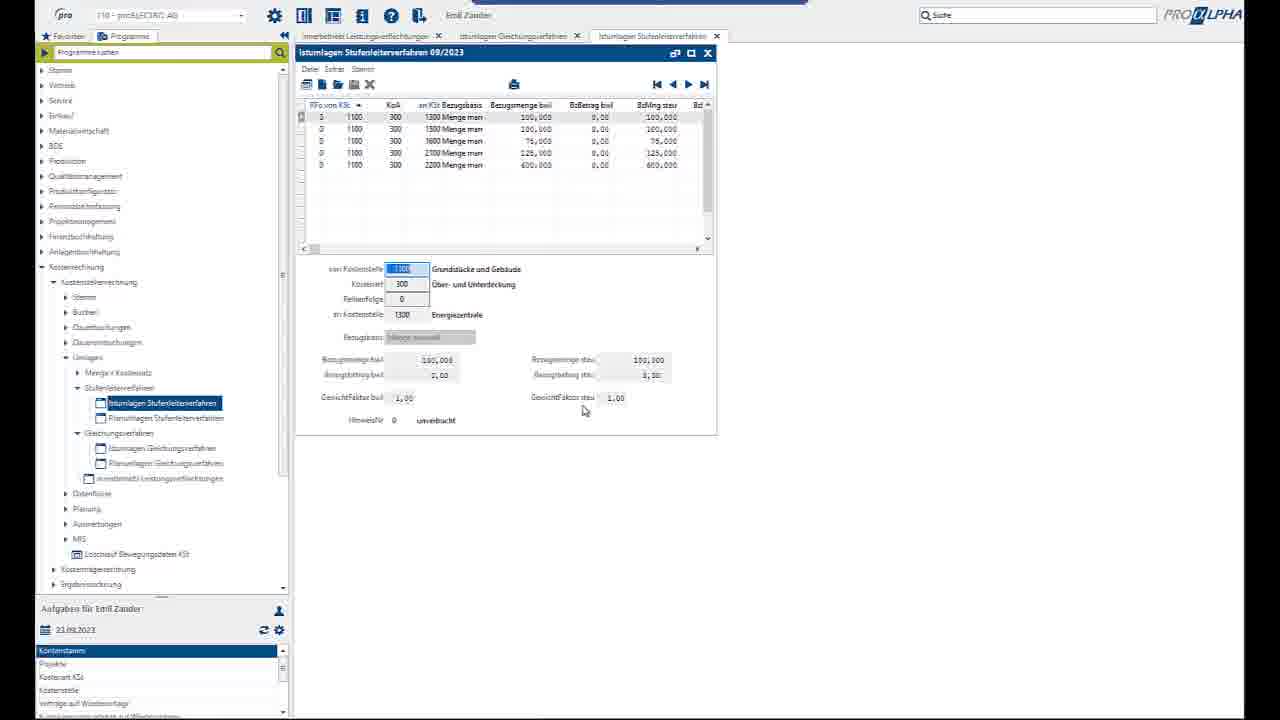
Task: Go to last record
Action: pyautogui.click(x=704, y=84)
